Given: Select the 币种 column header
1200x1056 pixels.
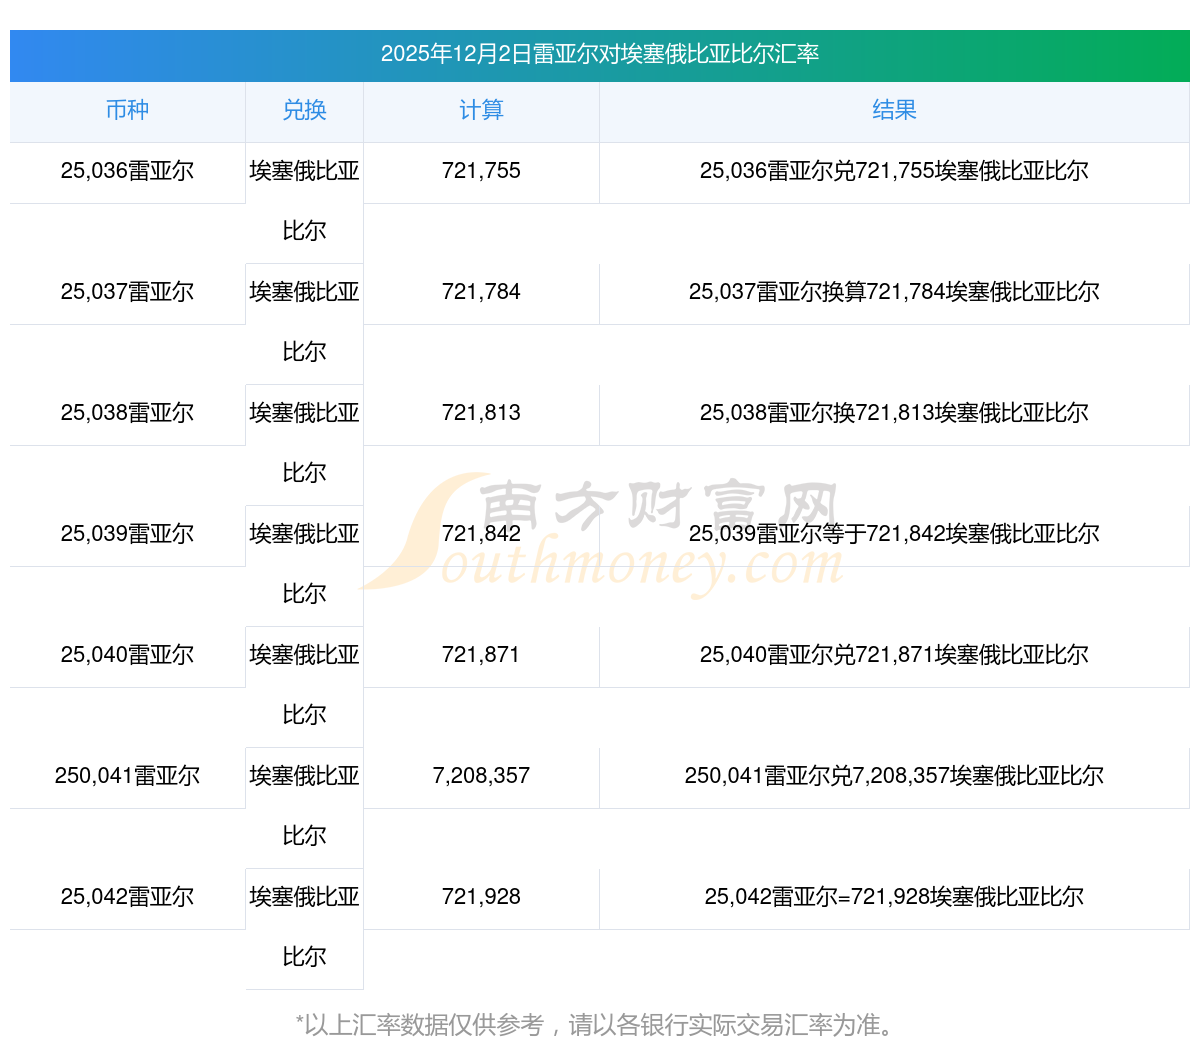Looking at the screenshot, I should pyautogui.click(x=127, y=111).
